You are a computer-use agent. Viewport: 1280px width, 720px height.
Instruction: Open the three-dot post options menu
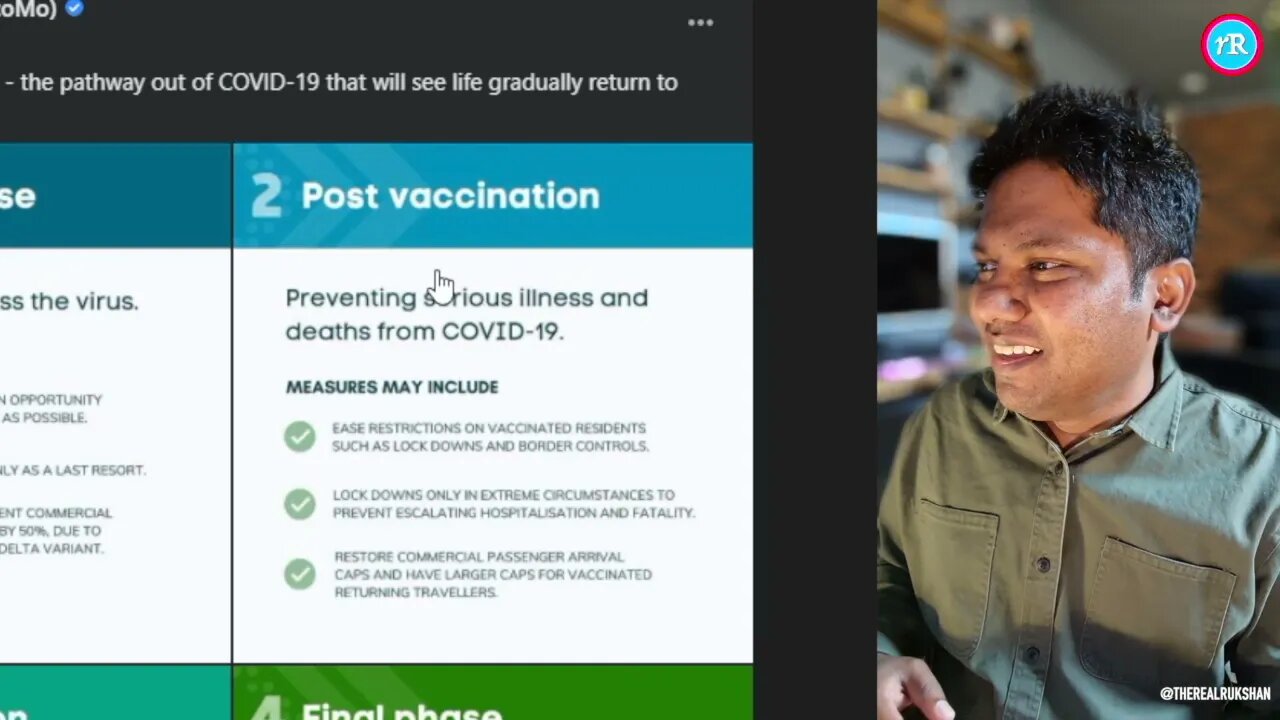pos(700,23)
